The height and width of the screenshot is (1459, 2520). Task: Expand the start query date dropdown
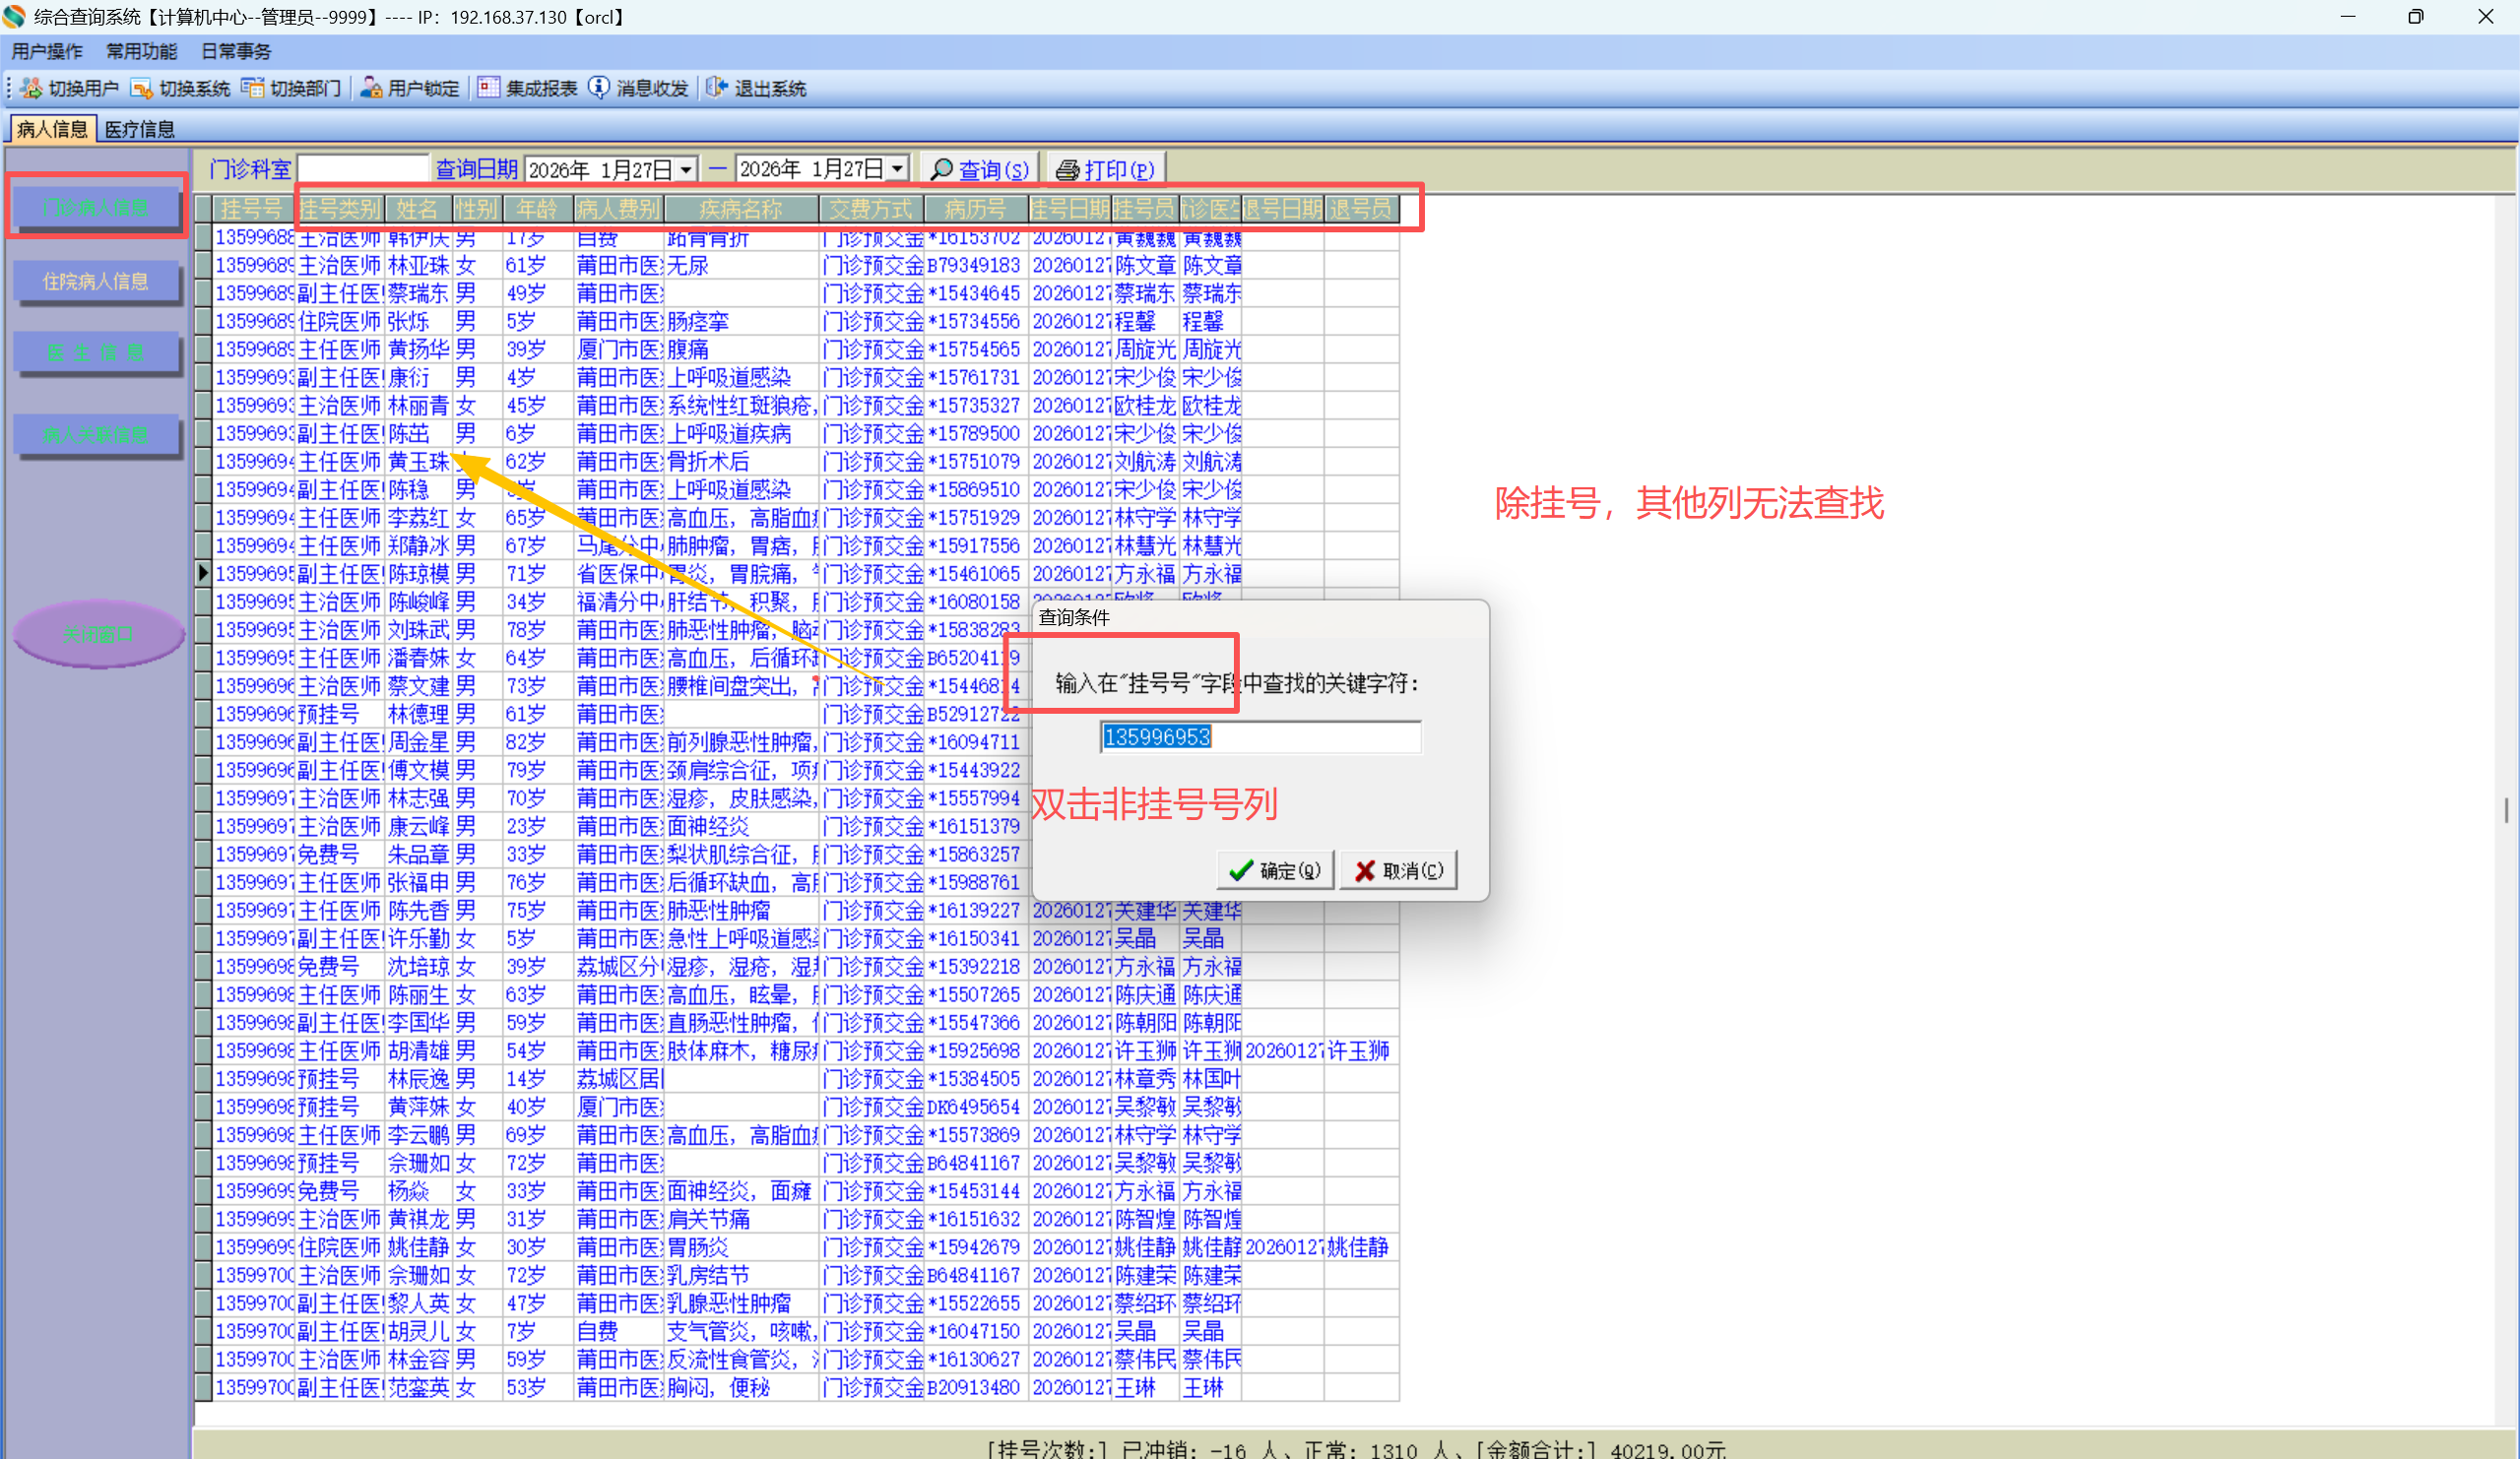[686, 169]
